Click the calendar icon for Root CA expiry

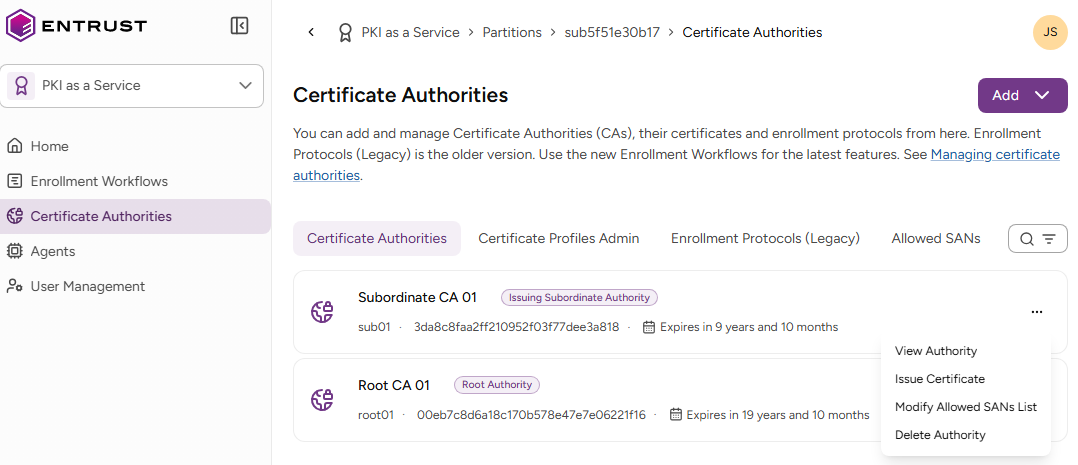pos(676,415)
